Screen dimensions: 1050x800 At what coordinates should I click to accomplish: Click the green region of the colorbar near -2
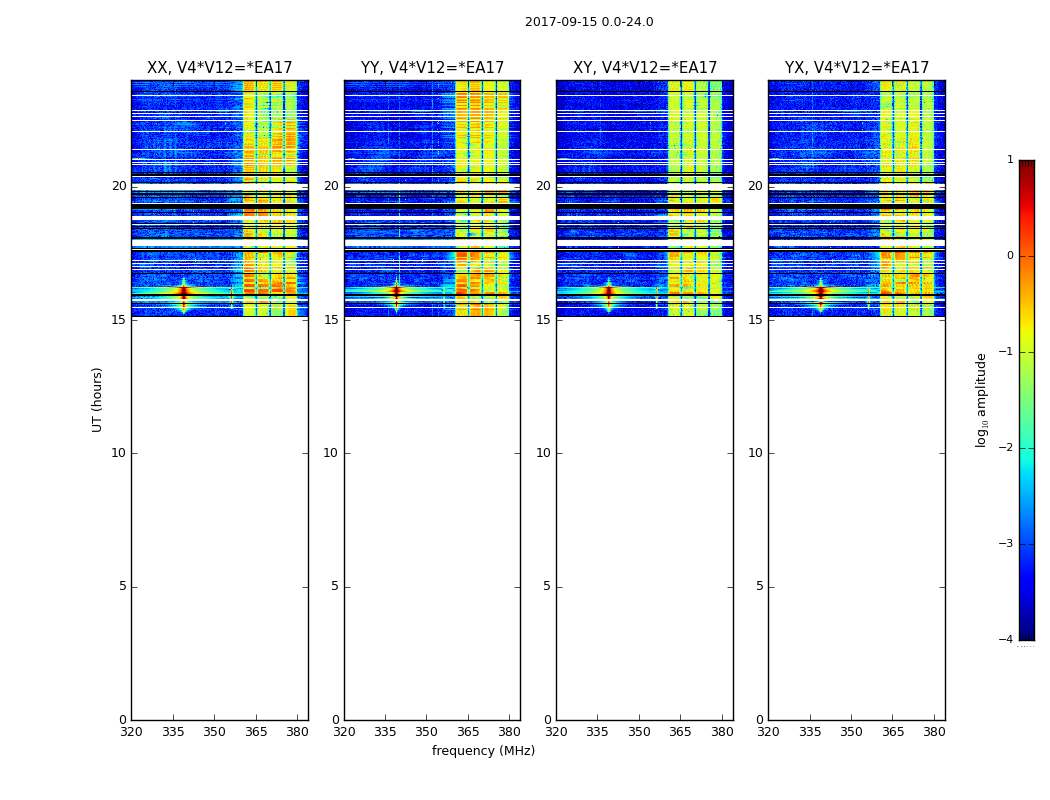1027,447
